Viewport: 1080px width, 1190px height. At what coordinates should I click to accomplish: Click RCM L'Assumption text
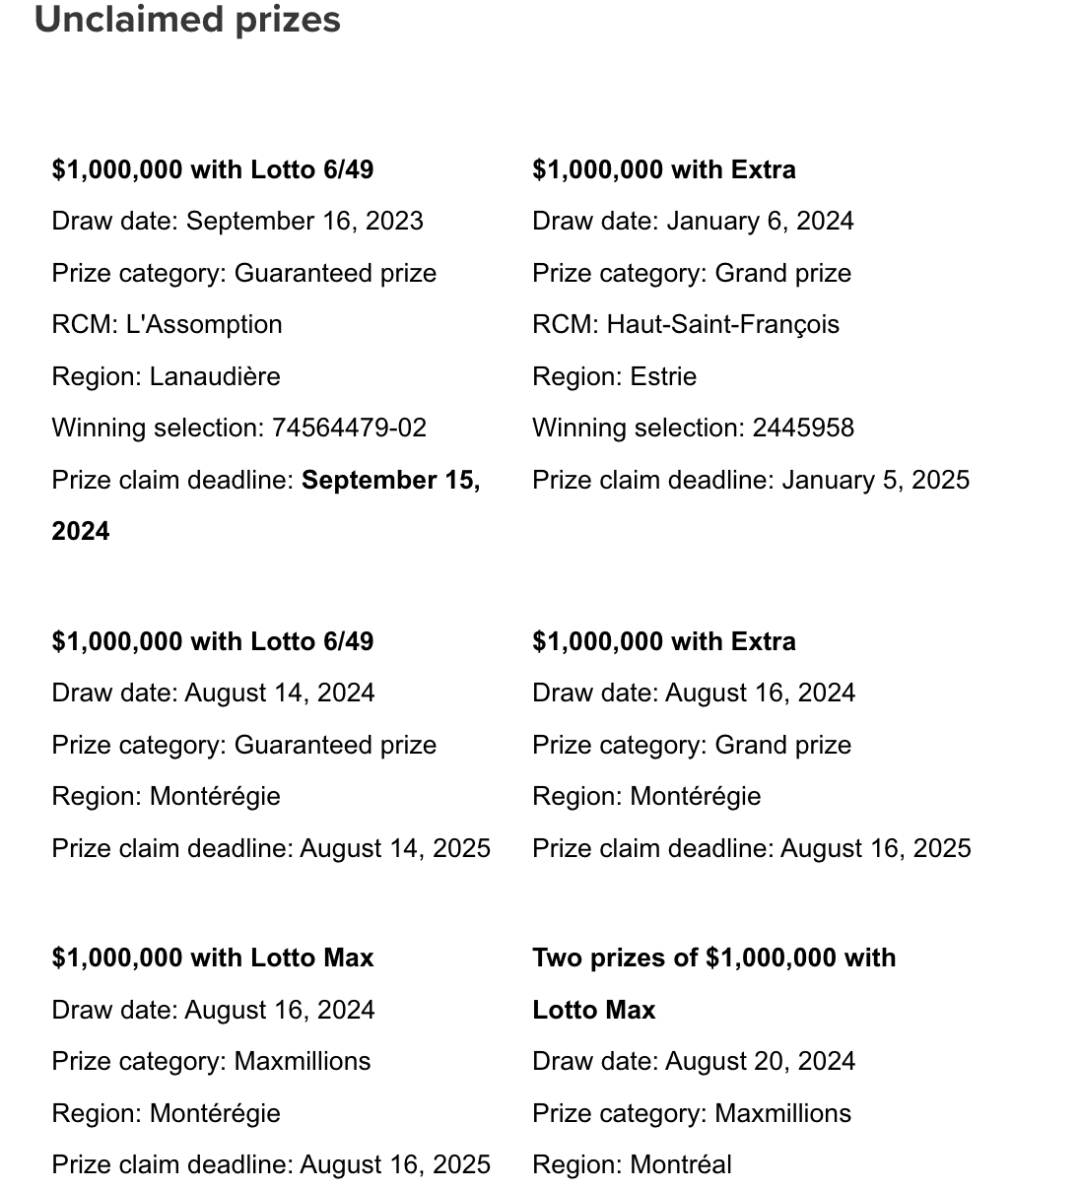coord(167,325)
